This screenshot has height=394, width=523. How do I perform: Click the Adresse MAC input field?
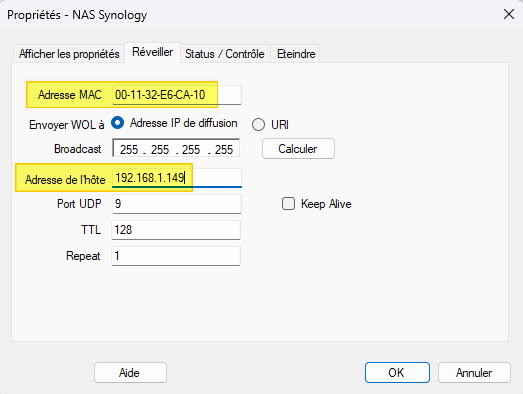[x=176, y=95]
